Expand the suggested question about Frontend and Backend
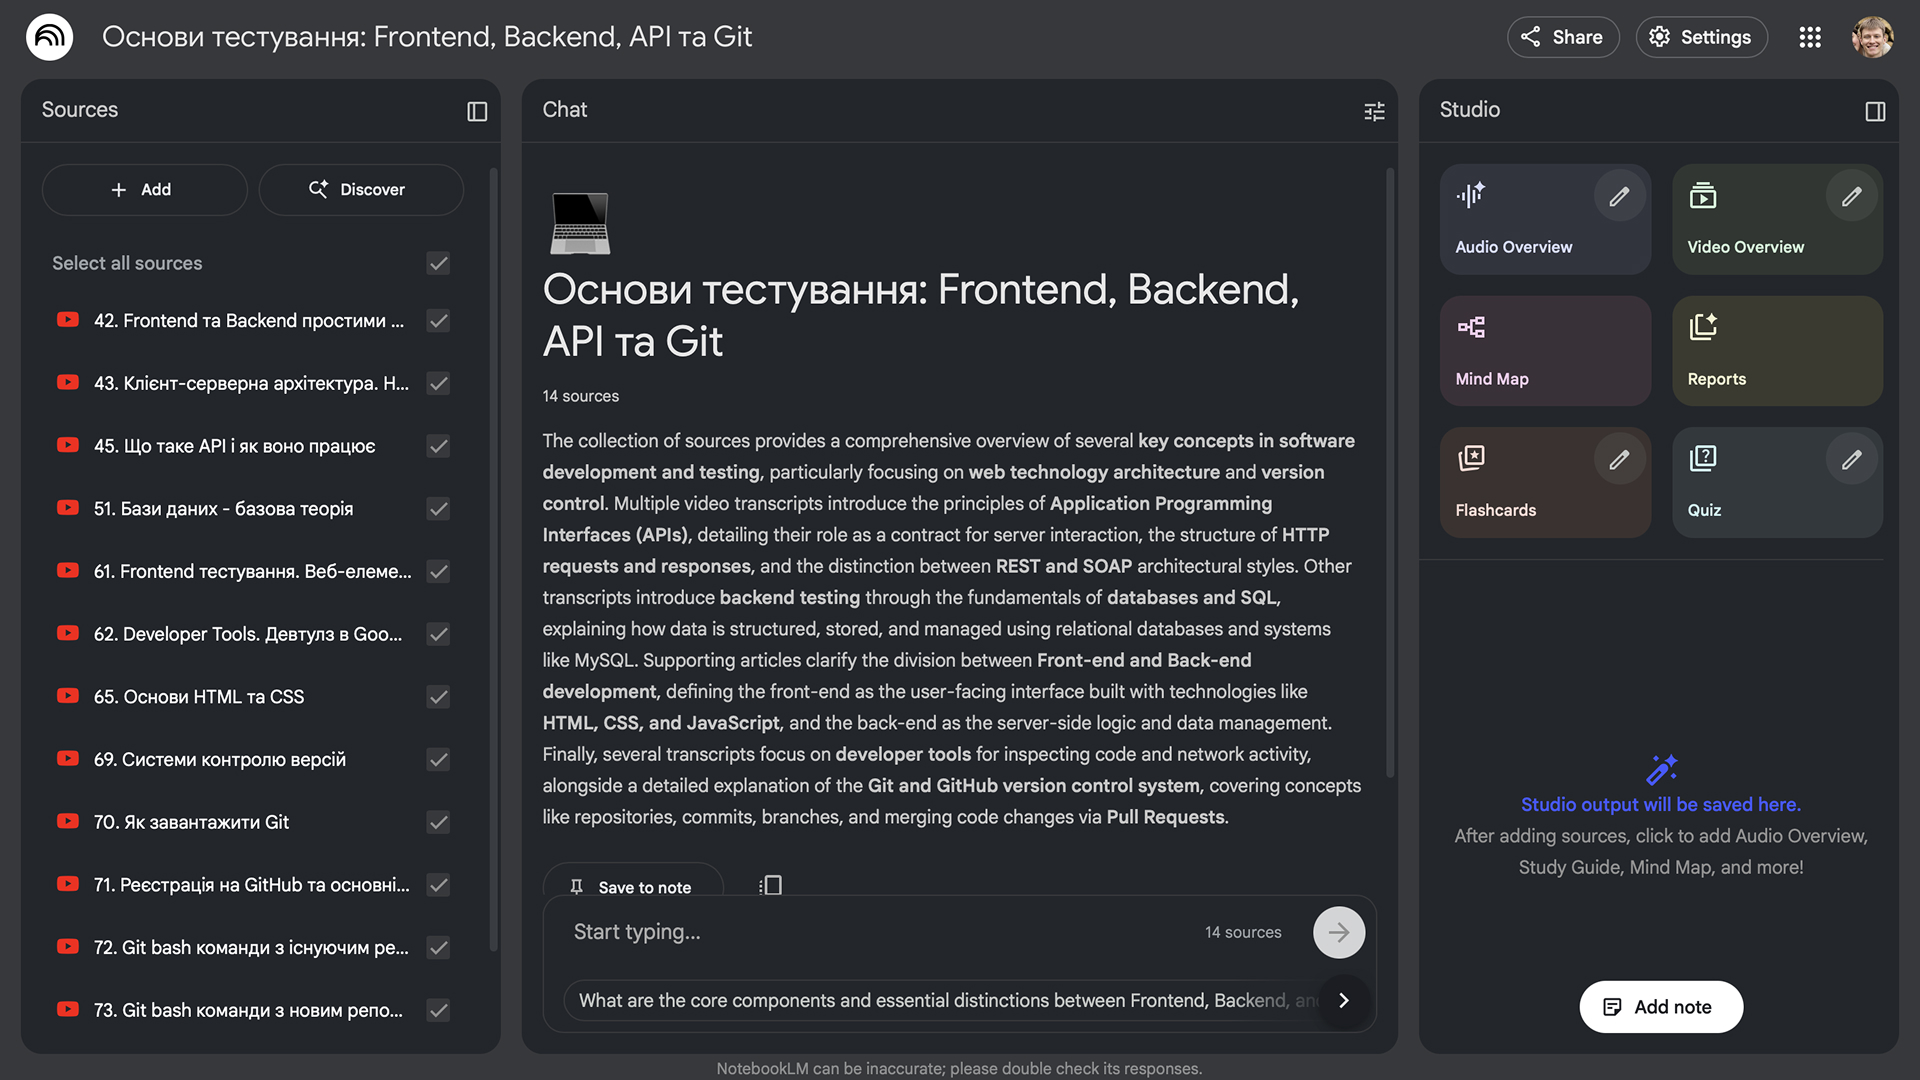1920x1080 pixels. click(x=1343, y=1001)
